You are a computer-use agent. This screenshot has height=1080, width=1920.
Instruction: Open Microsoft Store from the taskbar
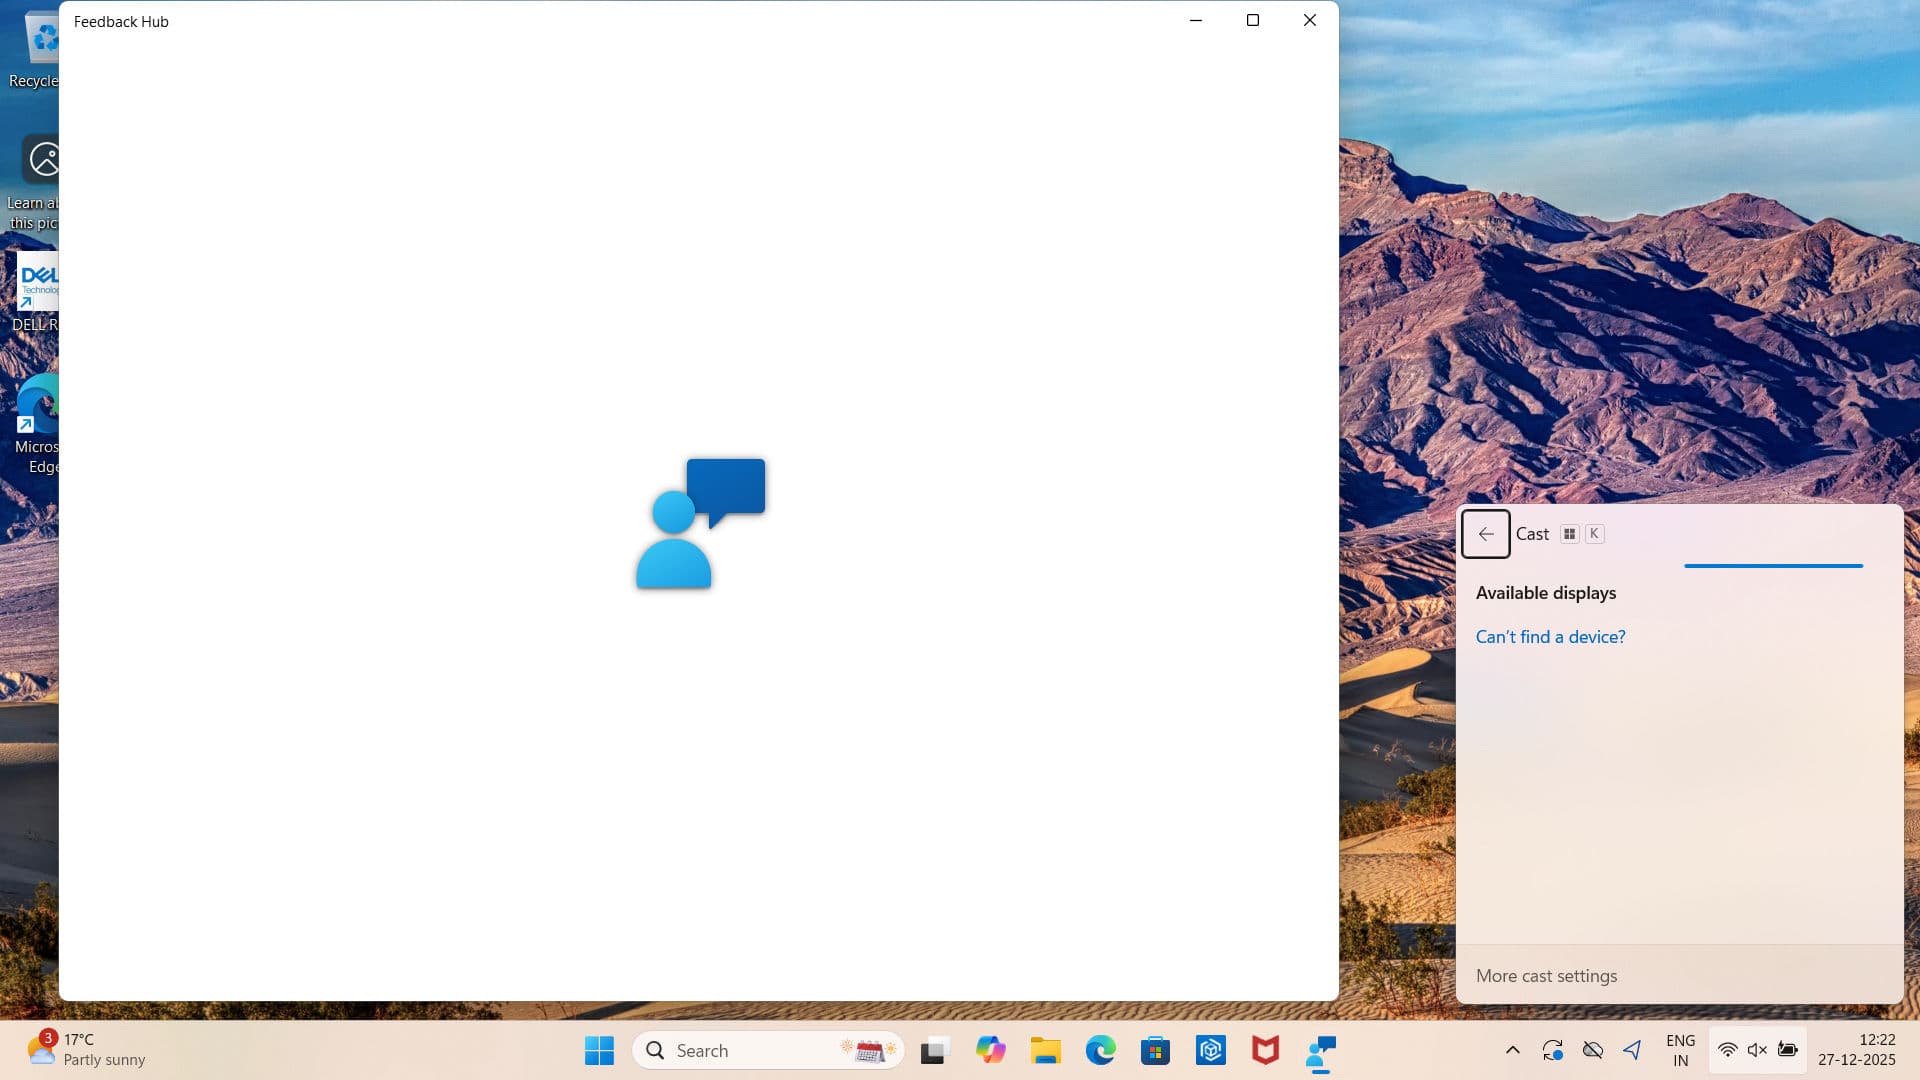(1155, 1050)
